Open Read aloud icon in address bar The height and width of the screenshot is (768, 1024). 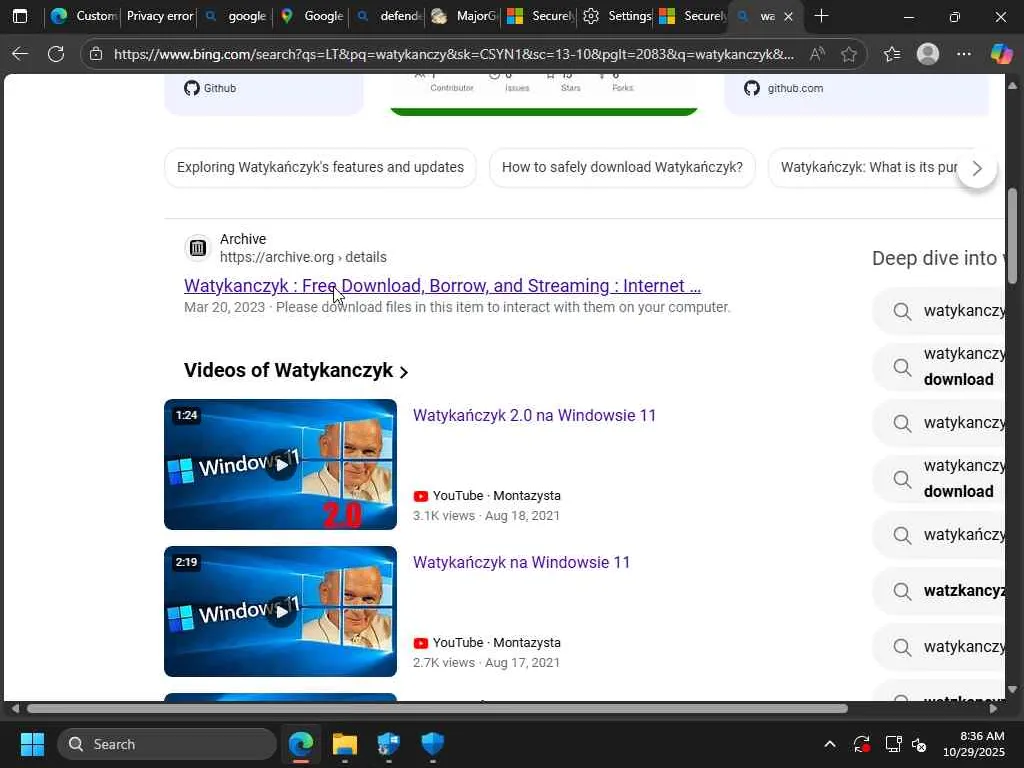pyautogui.click(x=817, y=54)
